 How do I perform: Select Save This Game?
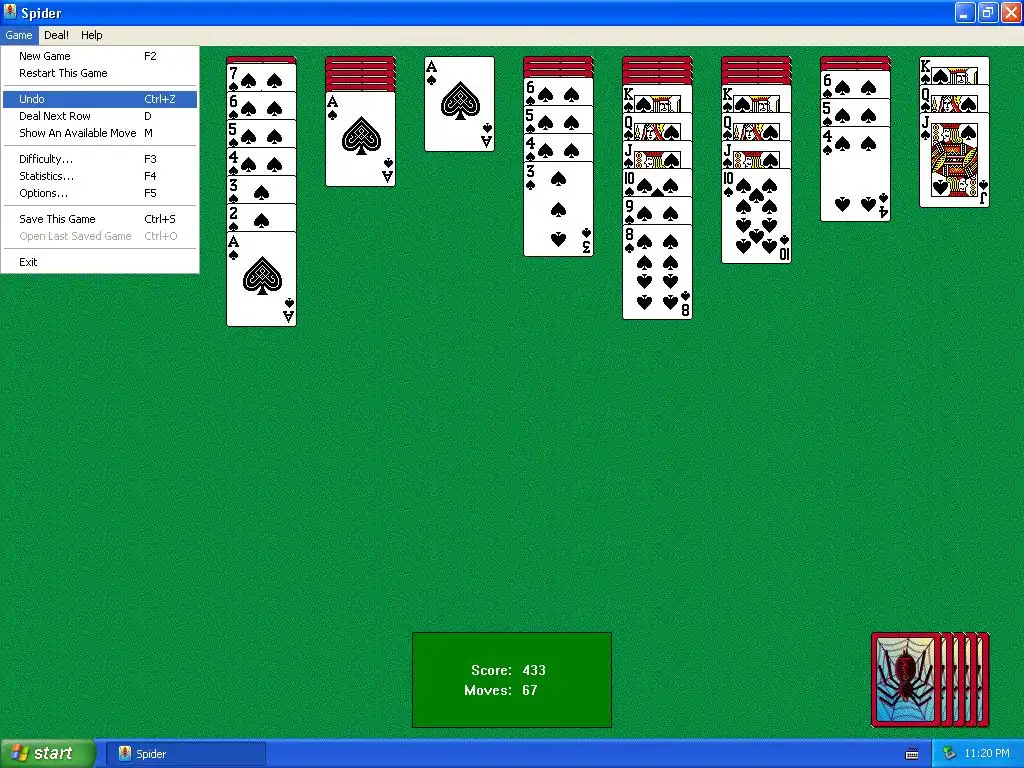[x=99, y=219]
